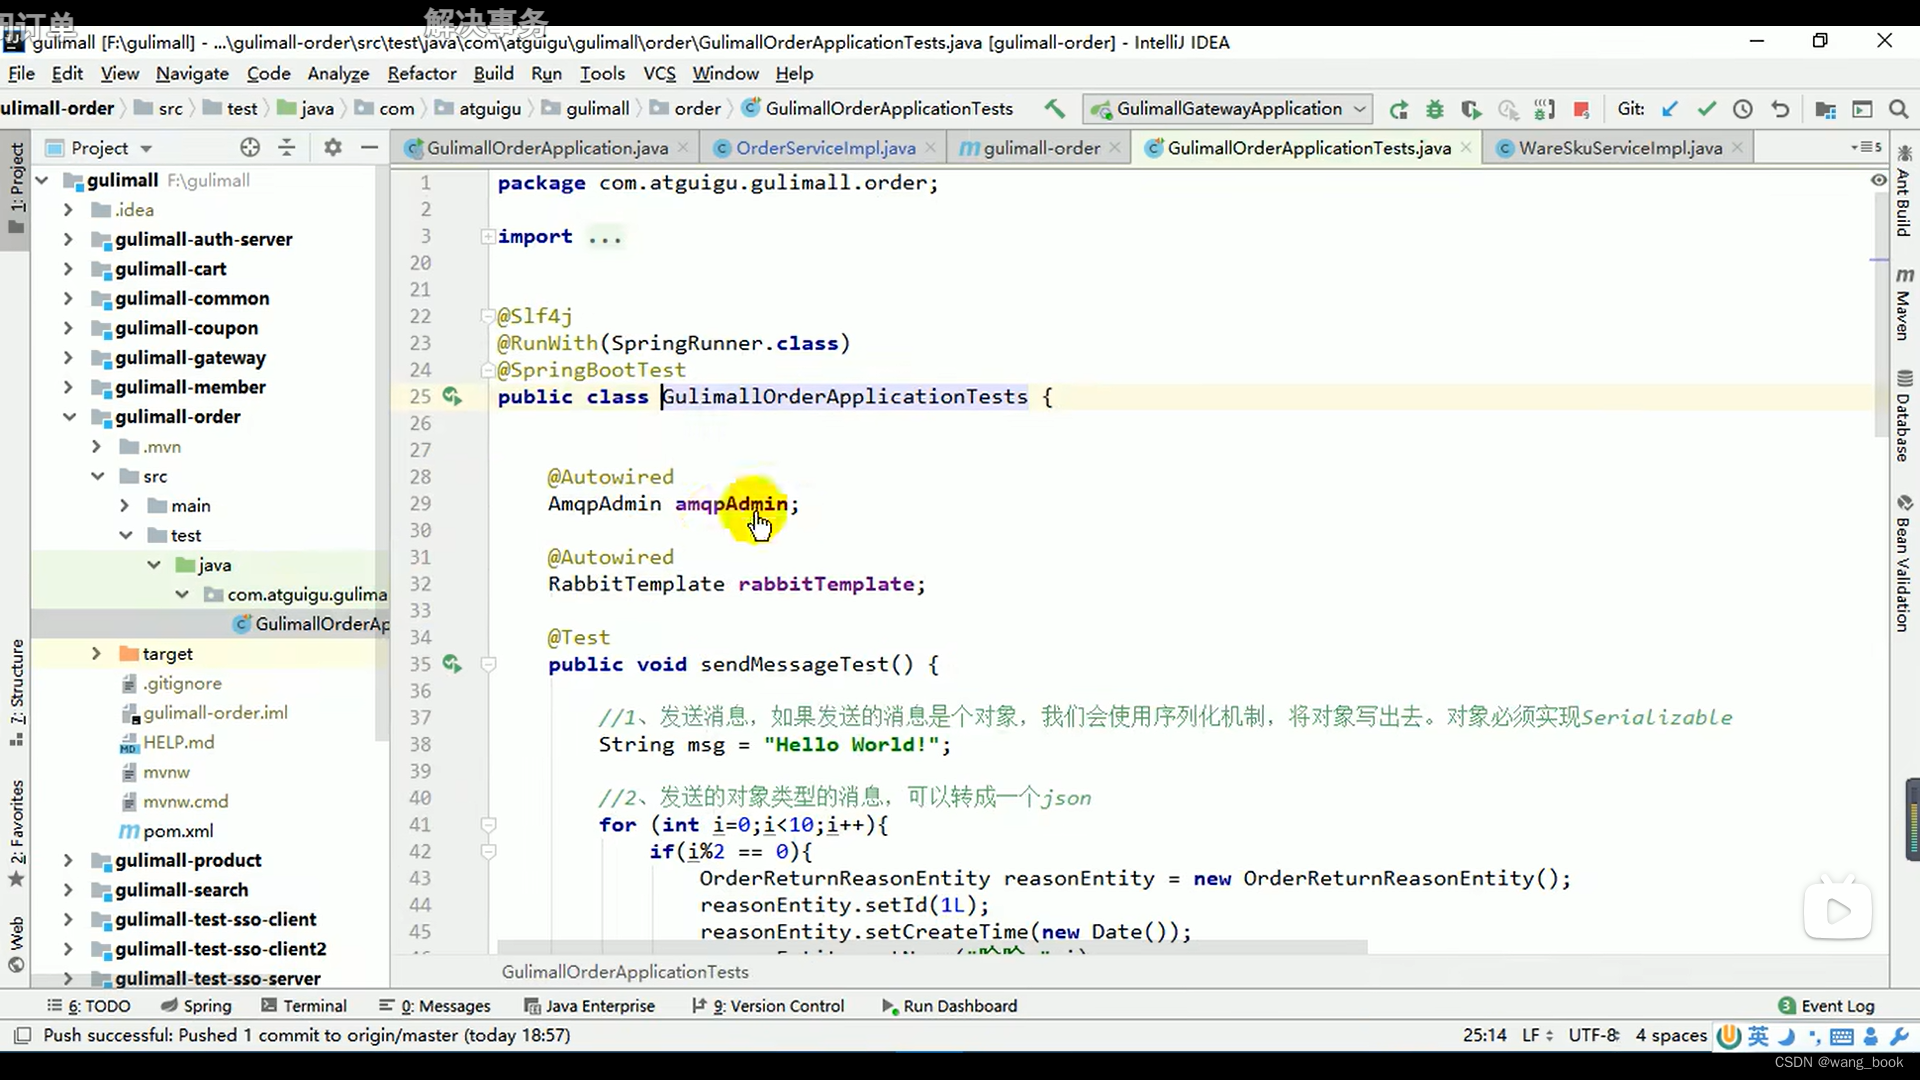Fold the for loop at line 41
This screenshot has height=1080, width=1920.
tap(488, 825)
